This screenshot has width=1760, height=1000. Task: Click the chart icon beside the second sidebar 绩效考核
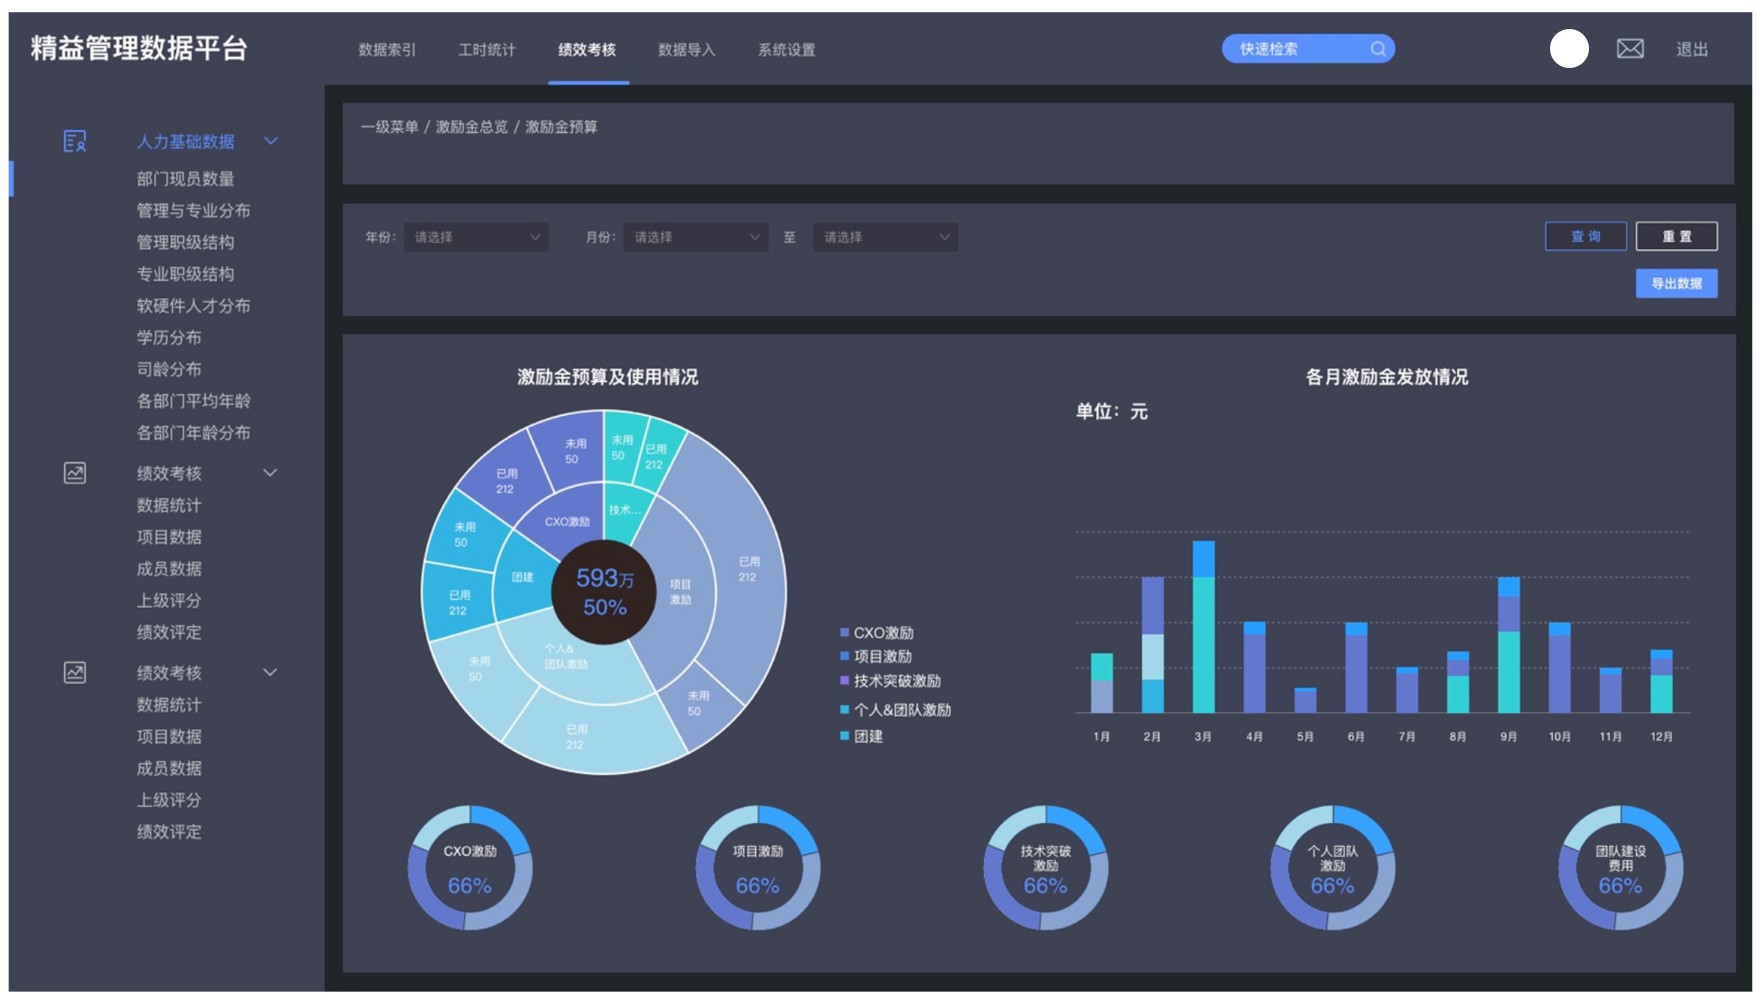point(75,673)
